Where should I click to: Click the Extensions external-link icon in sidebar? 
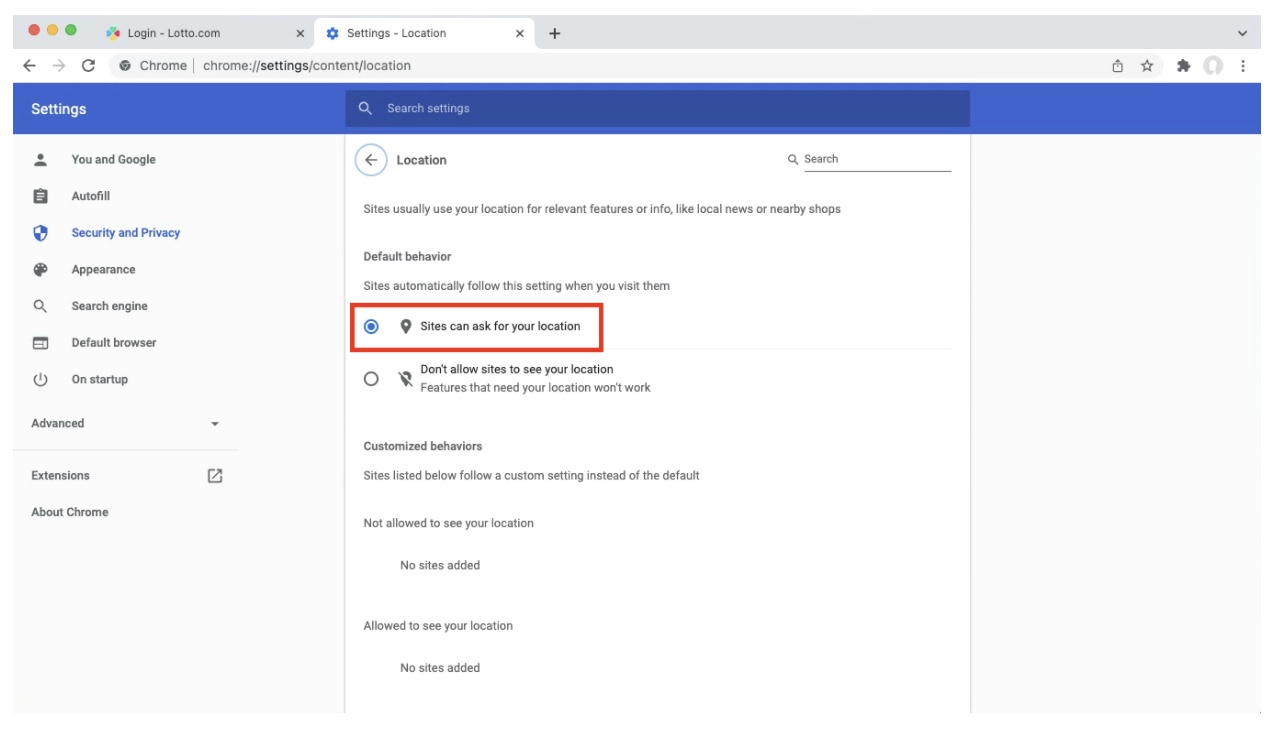tap(214, 476)
